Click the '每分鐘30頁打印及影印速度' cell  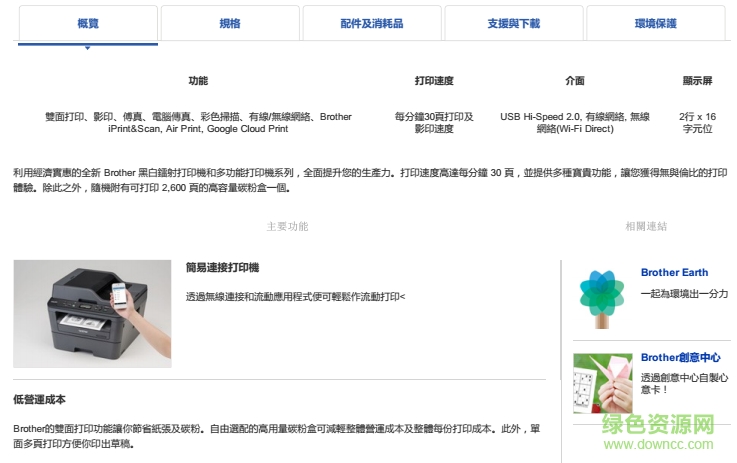tap(434, 123)
